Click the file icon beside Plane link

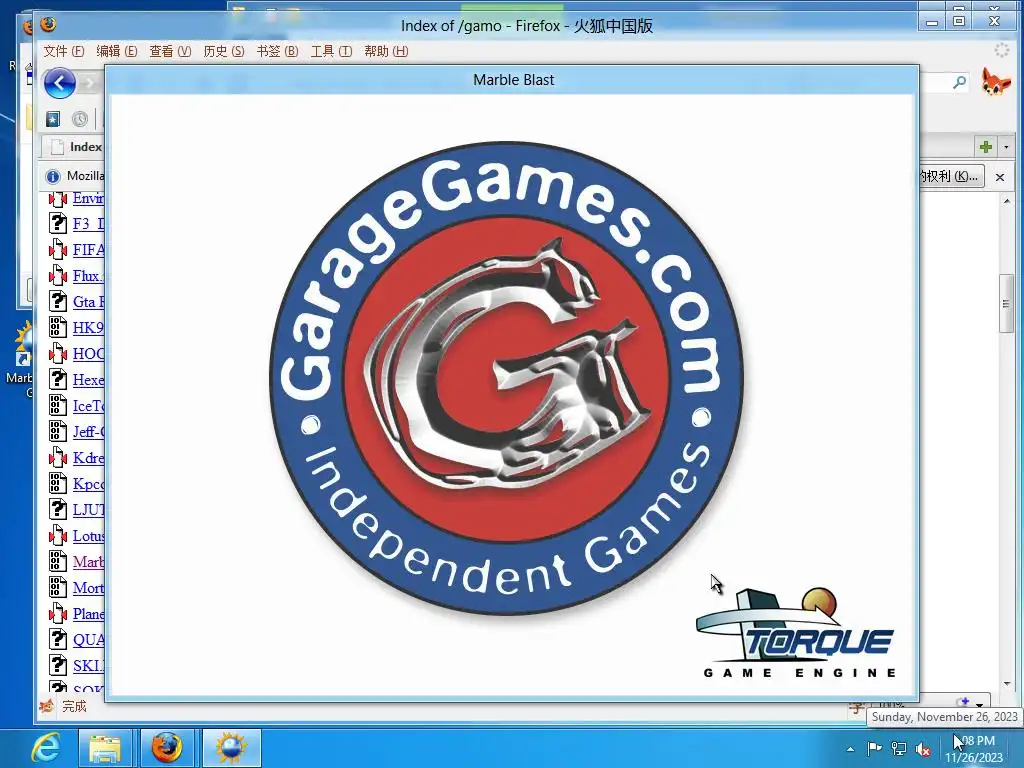(57, 614)
